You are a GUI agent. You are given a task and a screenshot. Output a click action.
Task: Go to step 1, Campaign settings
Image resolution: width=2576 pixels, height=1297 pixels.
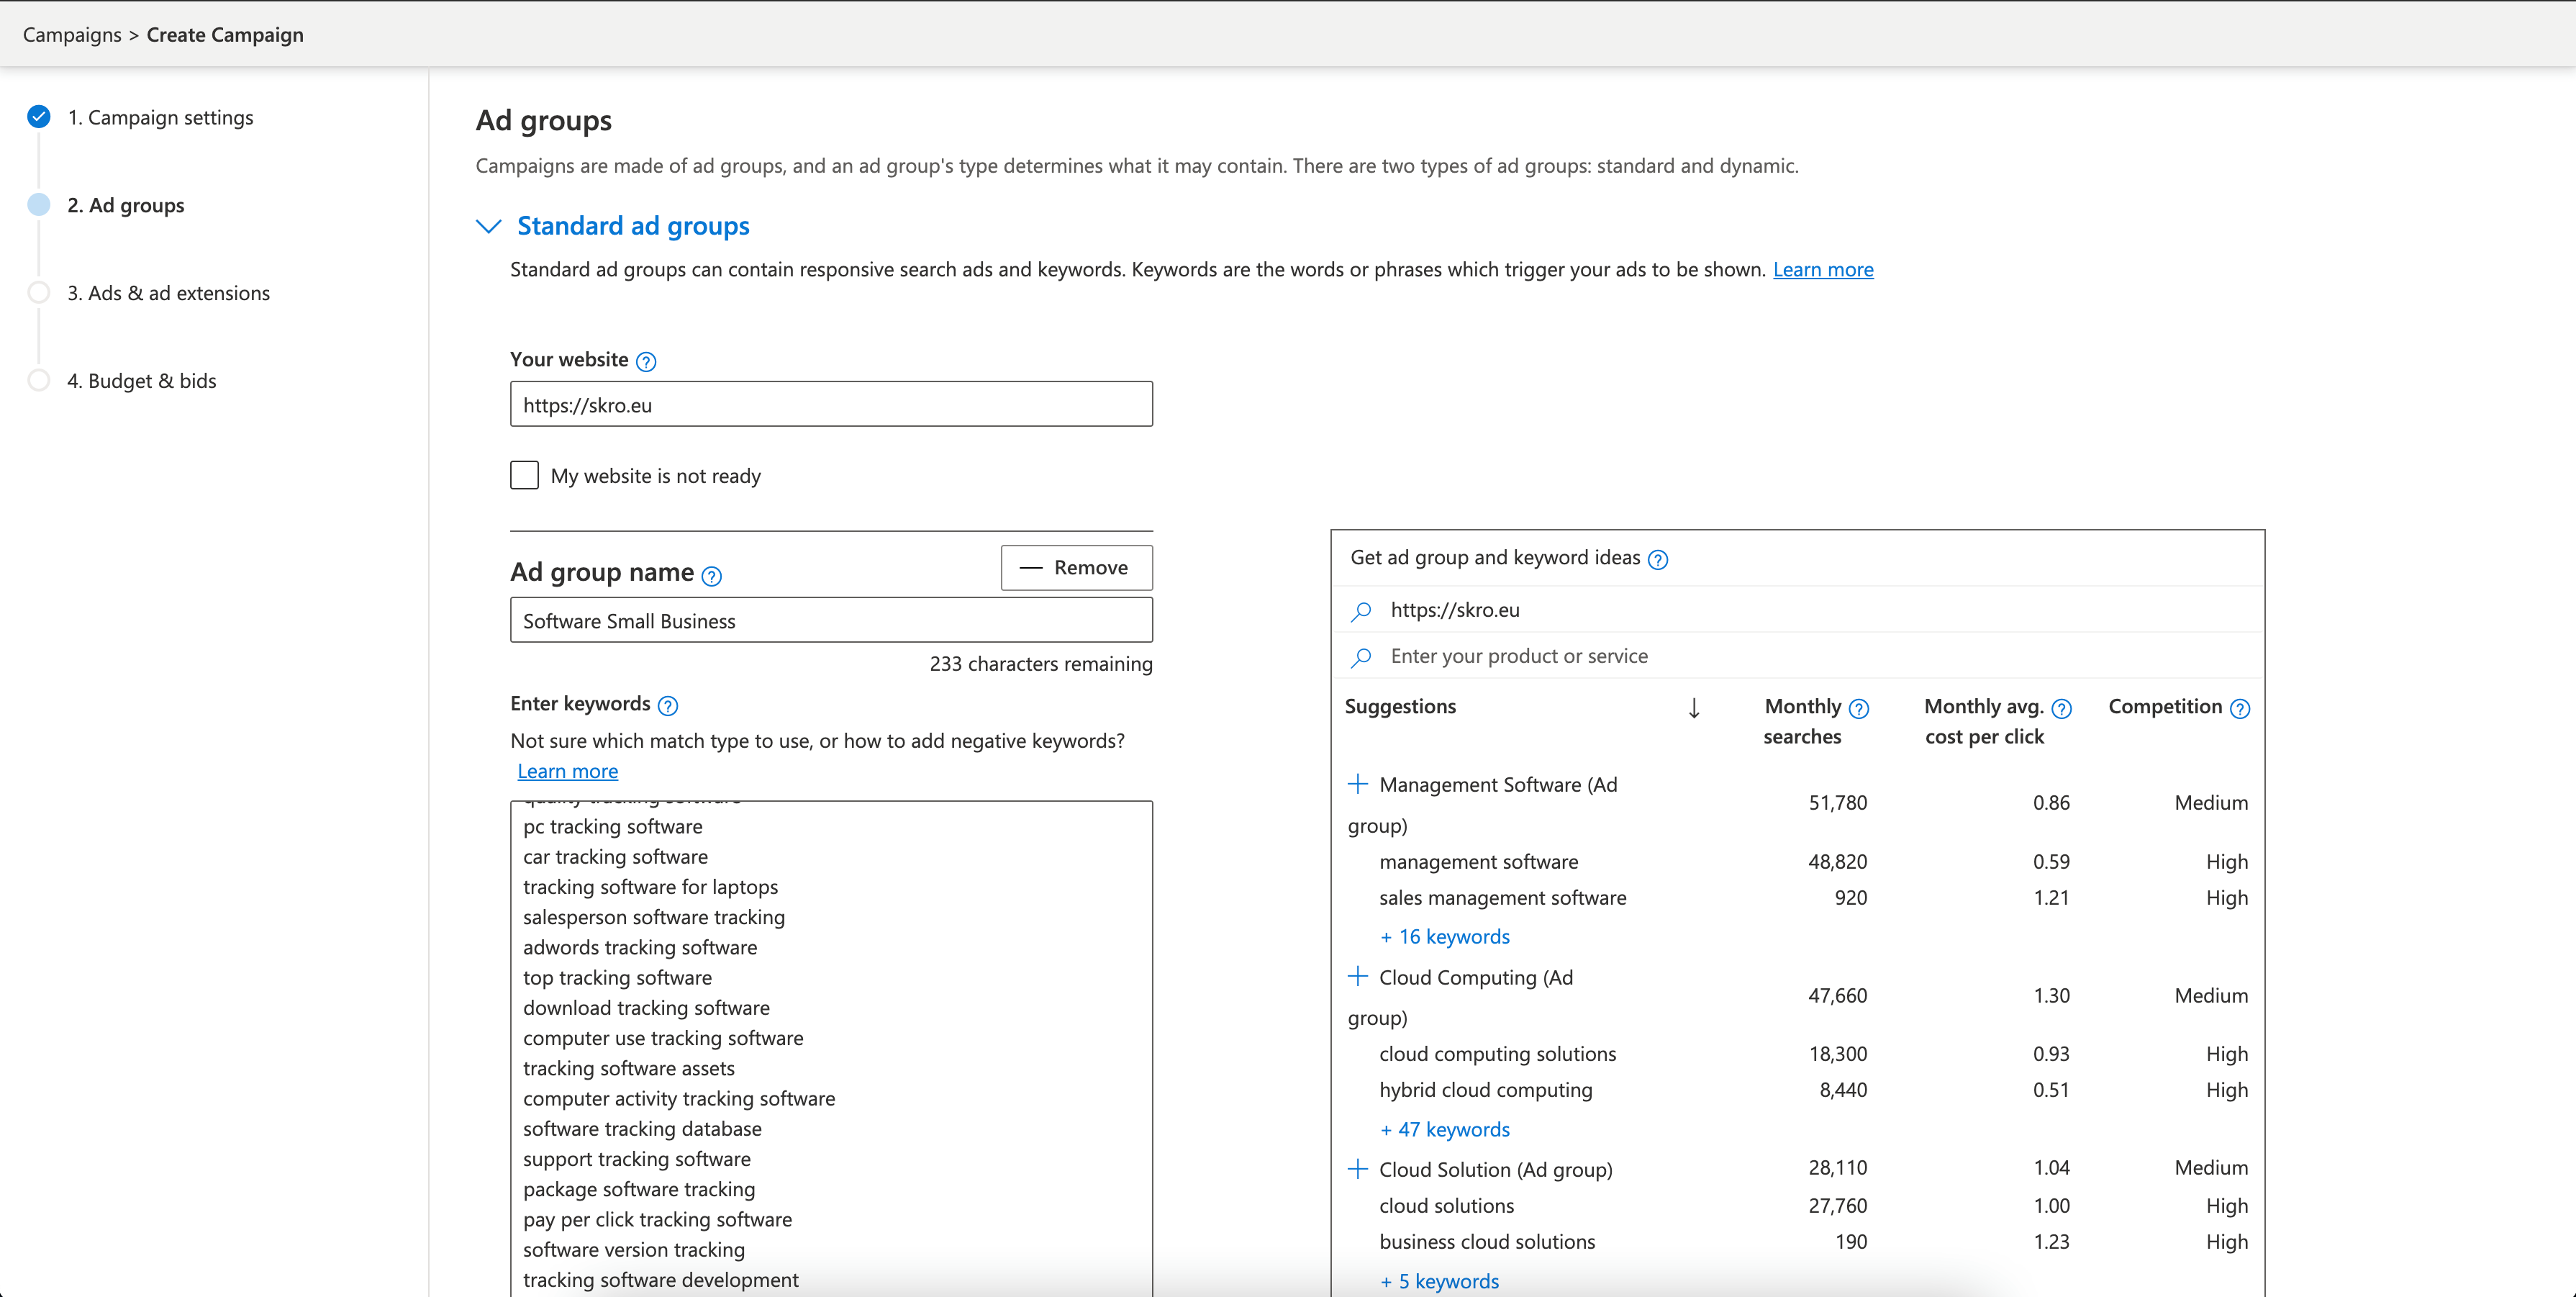pos(160,117)
